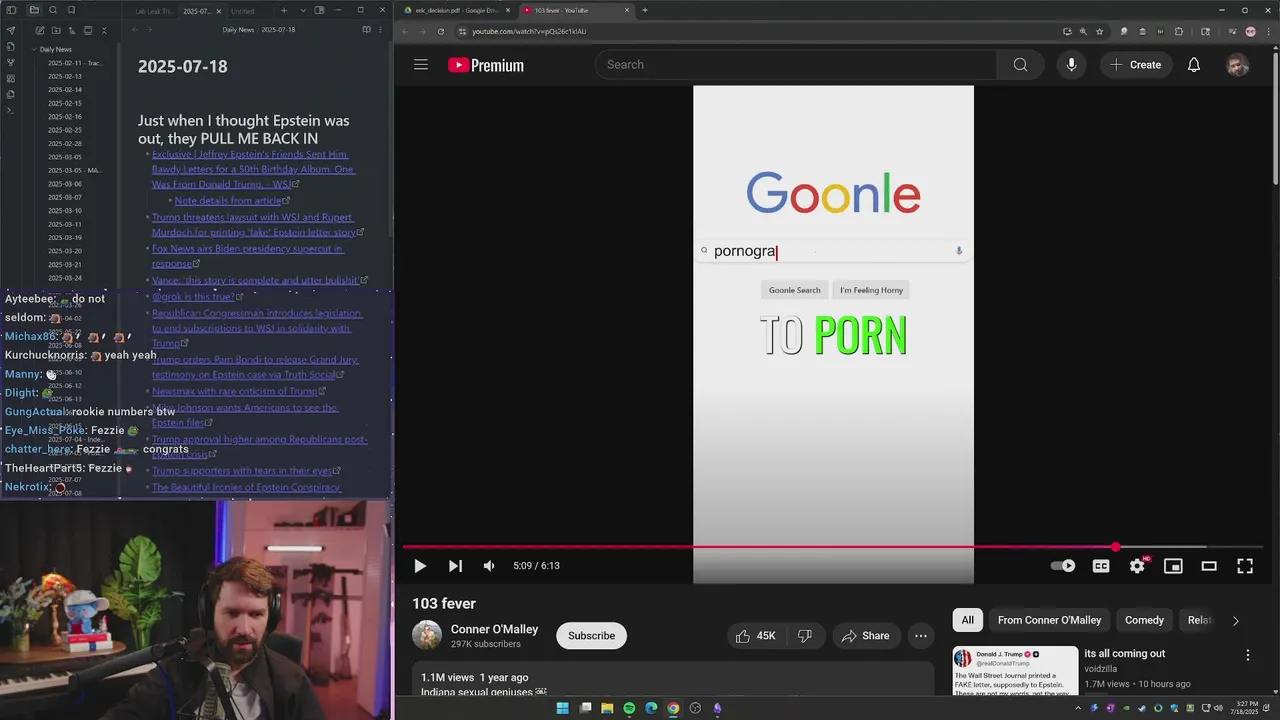Dislike the 103 fever video
The height and width of the screenshot is (720, 1280).
pos(804,636)
